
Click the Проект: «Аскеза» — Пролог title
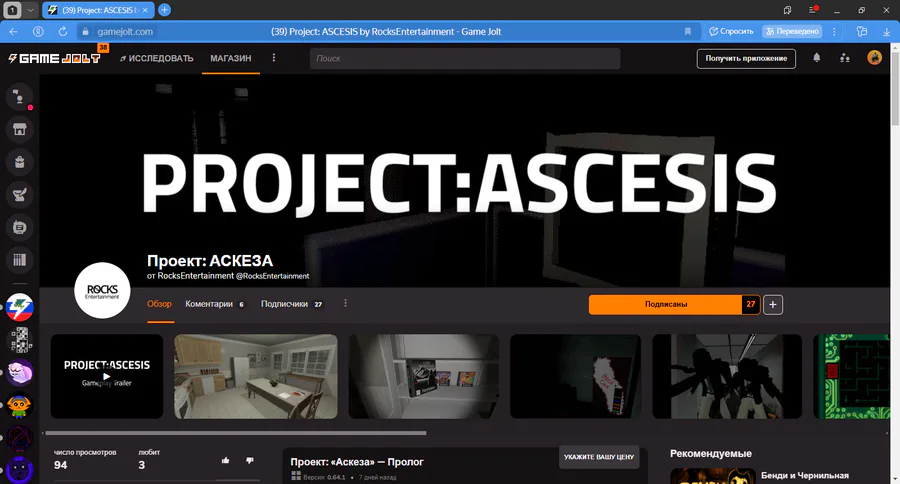(x=357, y=462)
